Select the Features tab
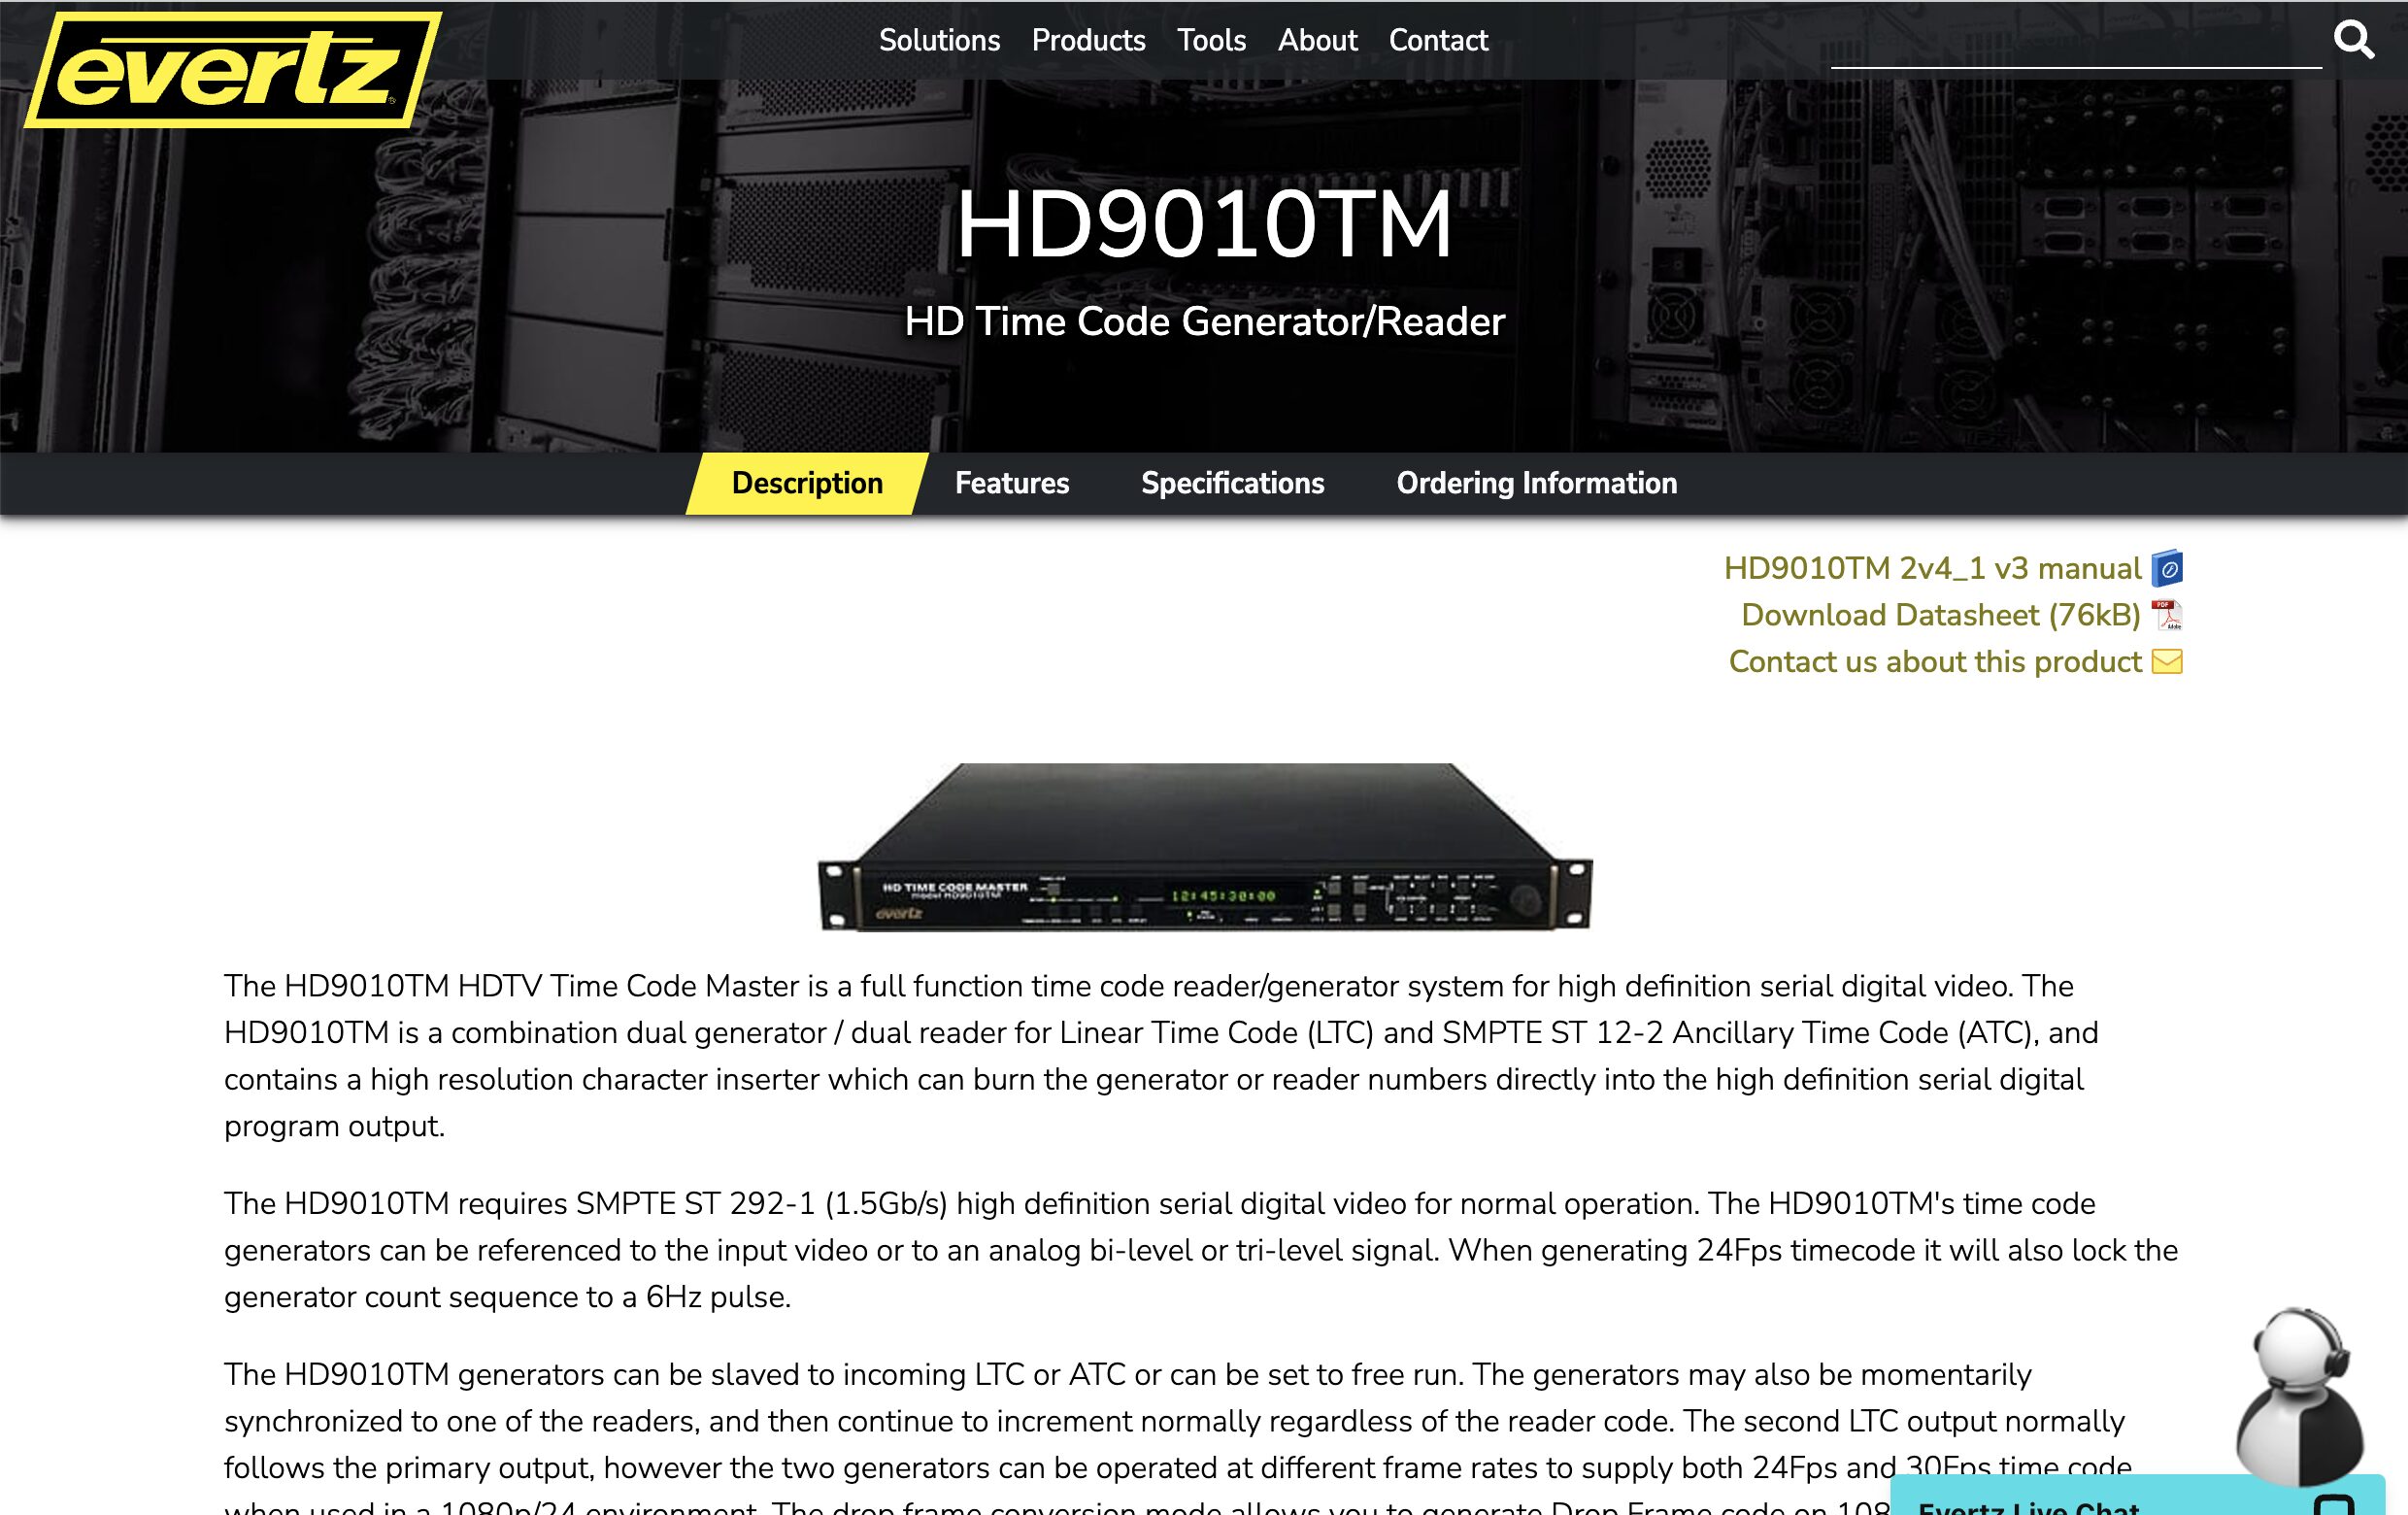 coord(1012,482)
